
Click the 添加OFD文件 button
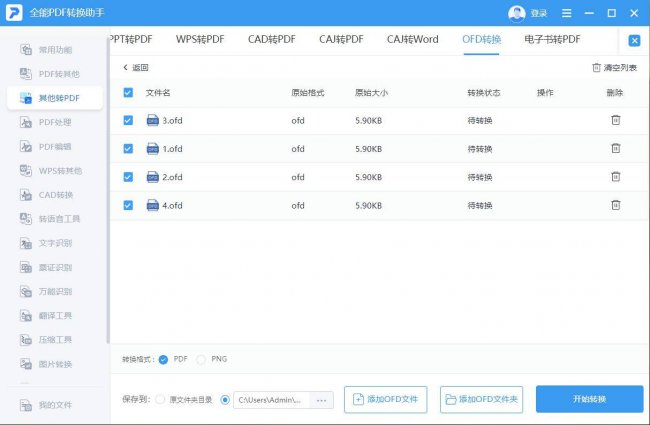point(386,400)
